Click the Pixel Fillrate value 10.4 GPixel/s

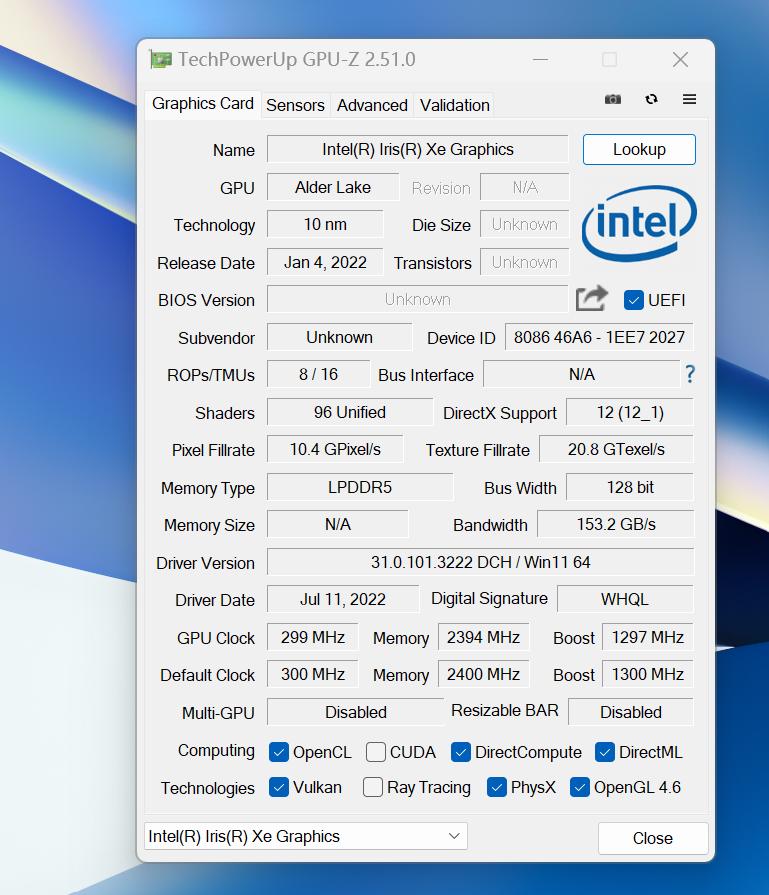(x=335, y=450)
